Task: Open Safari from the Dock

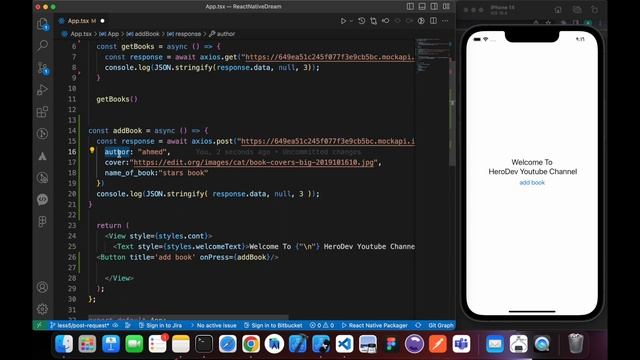Action: point(227,344)
